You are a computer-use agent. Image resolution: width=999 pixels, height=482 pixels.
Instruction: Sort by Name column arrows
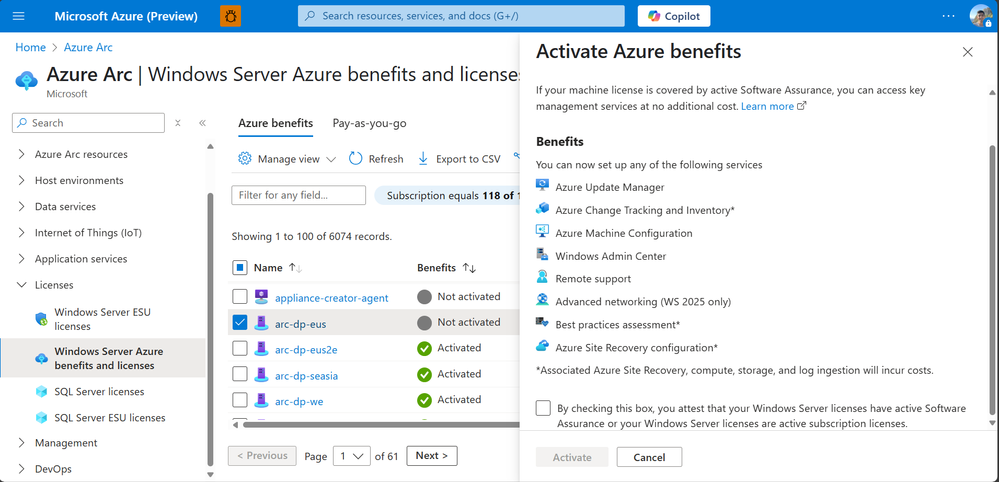(x=295, y=268)
